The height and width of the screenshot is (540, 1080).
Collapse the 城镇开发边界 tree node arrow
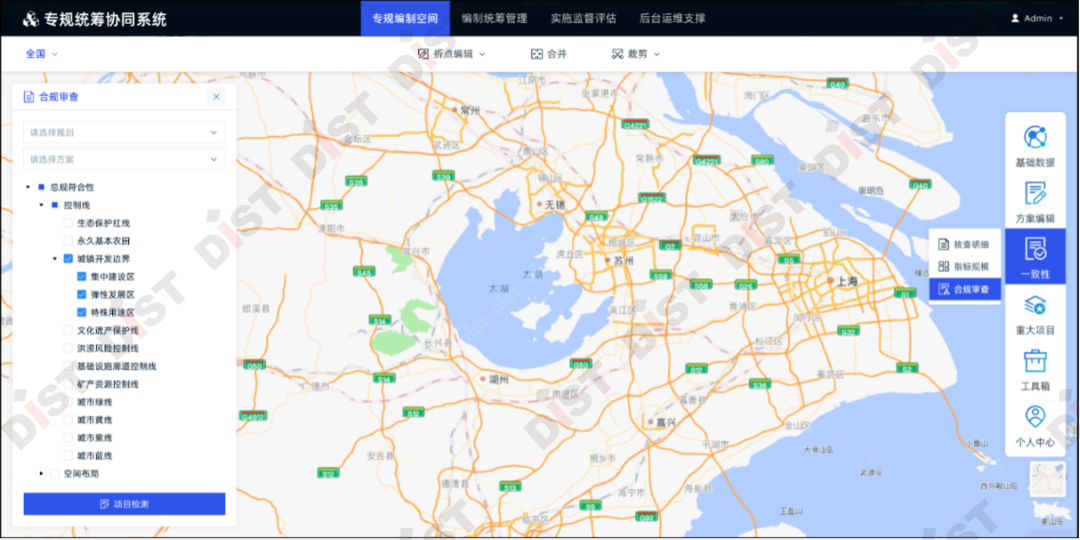(54, 259)
